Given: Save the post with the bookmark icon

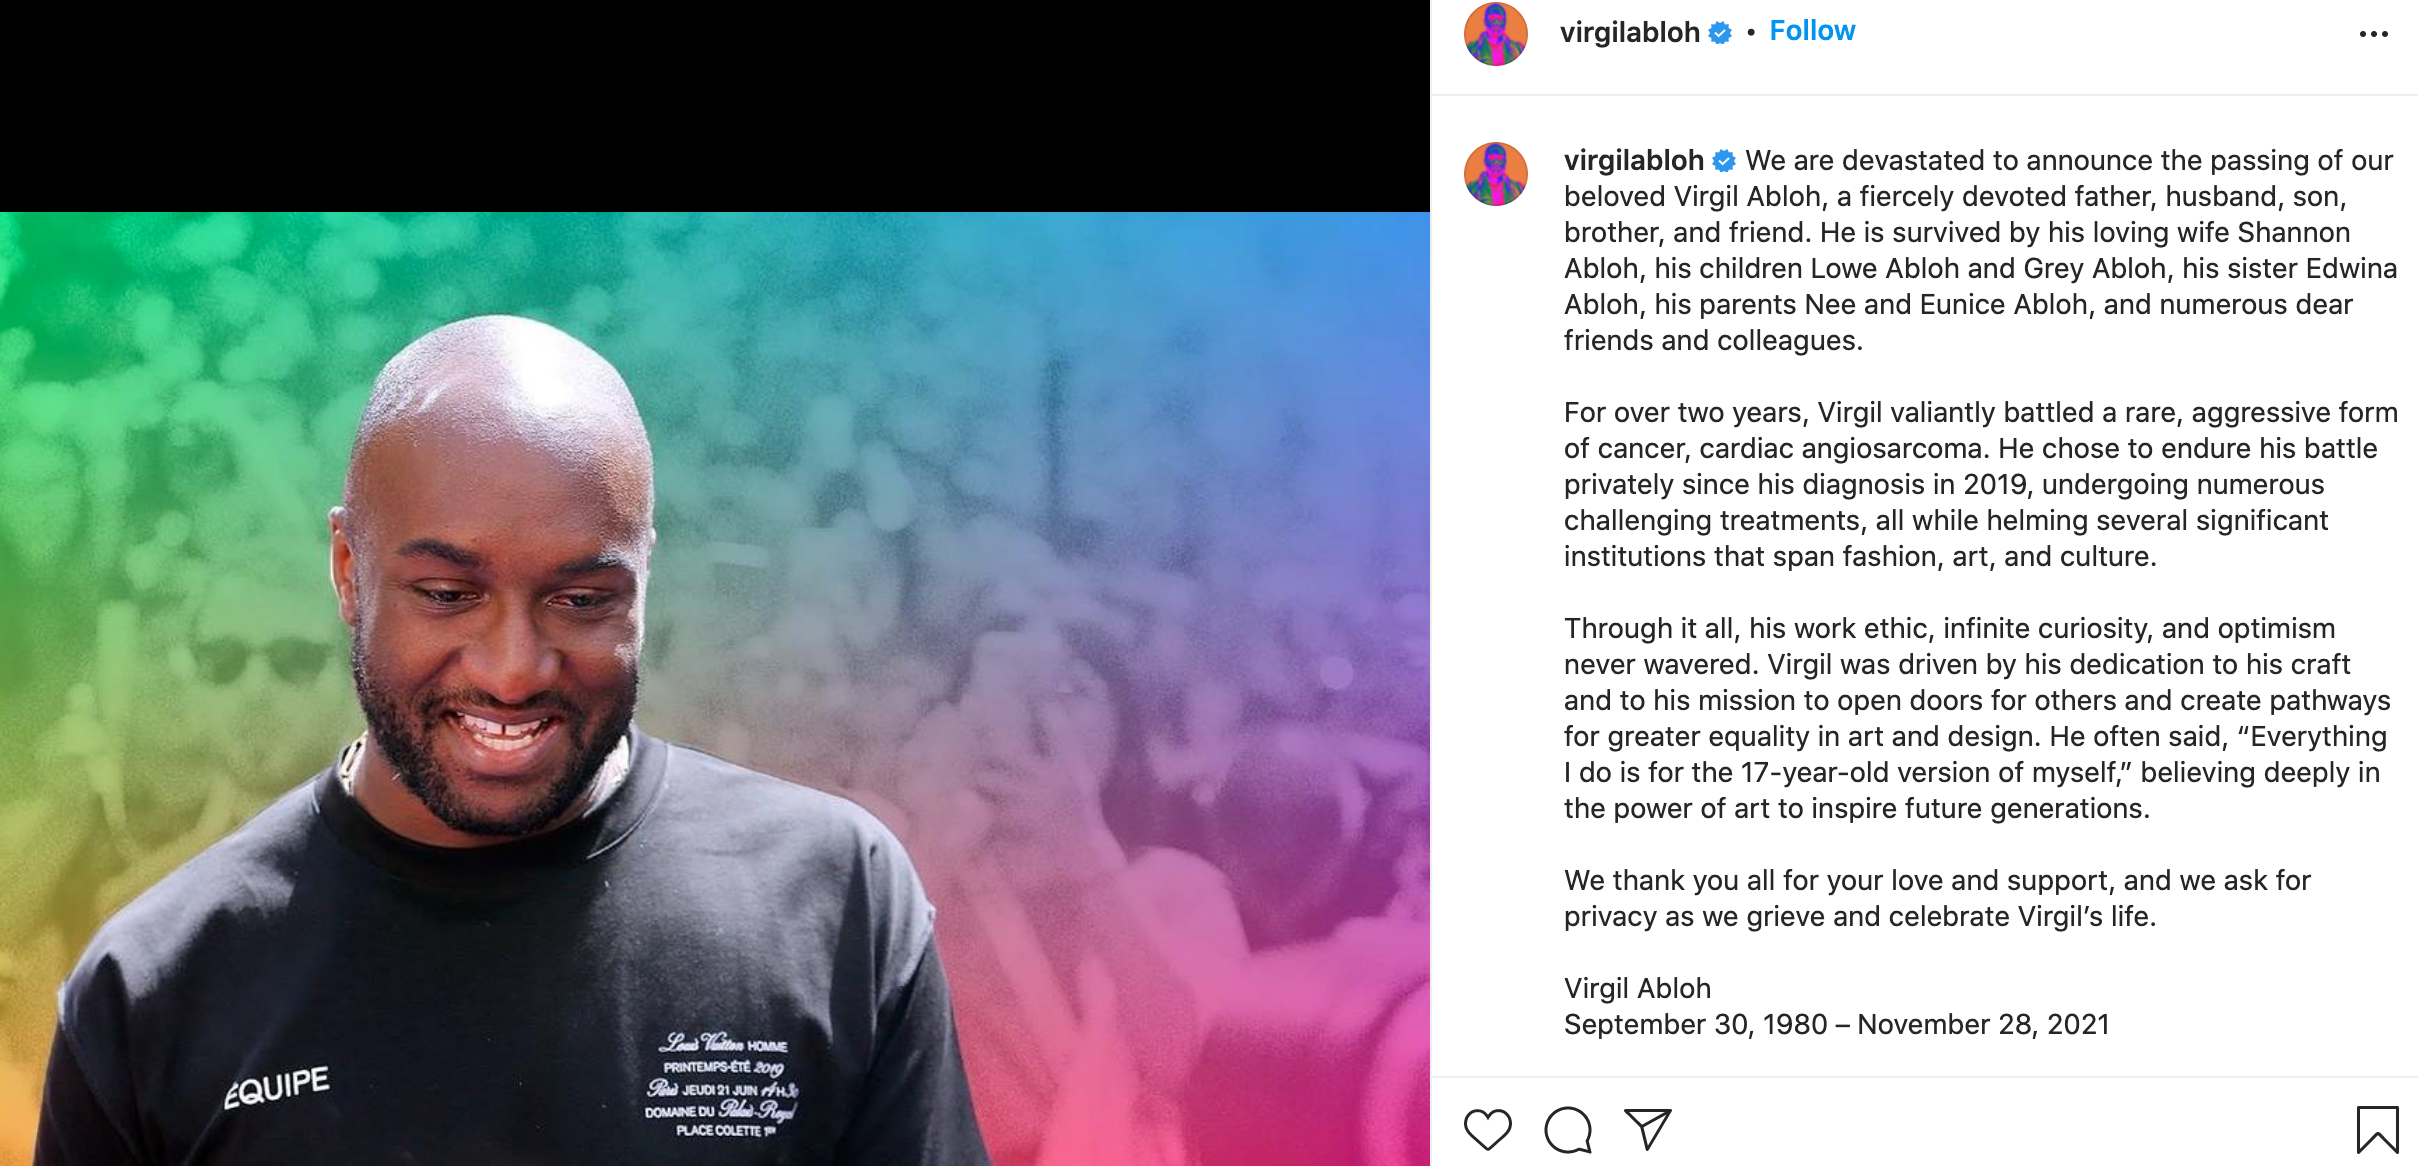Looking at the screenshot, I should pos(2377,1130).
